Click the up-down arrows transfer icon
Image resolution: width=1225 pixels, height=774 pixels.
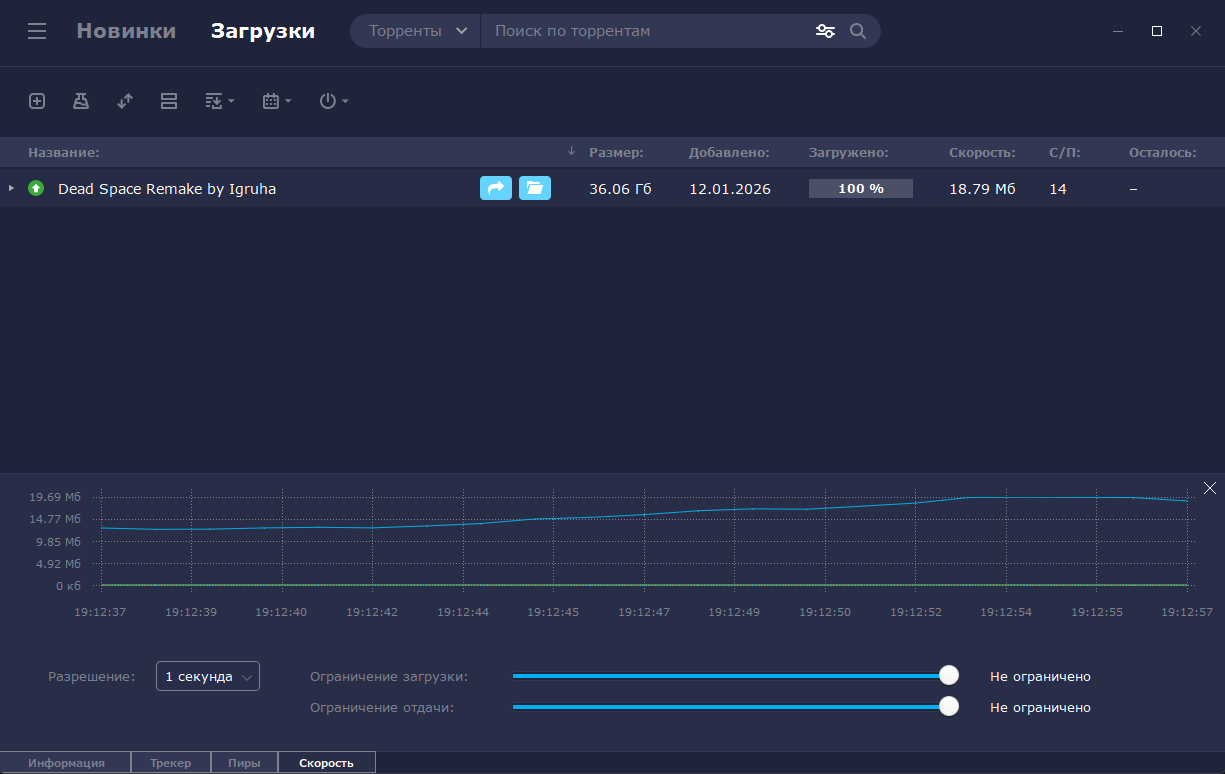pyautogui.click(x=125, y=101)
